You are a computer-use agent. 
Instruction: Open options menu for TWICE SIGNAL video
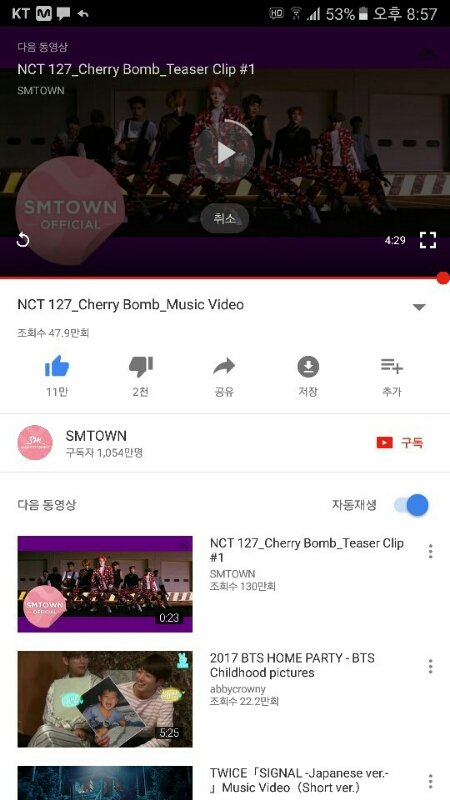coord(431,782)
